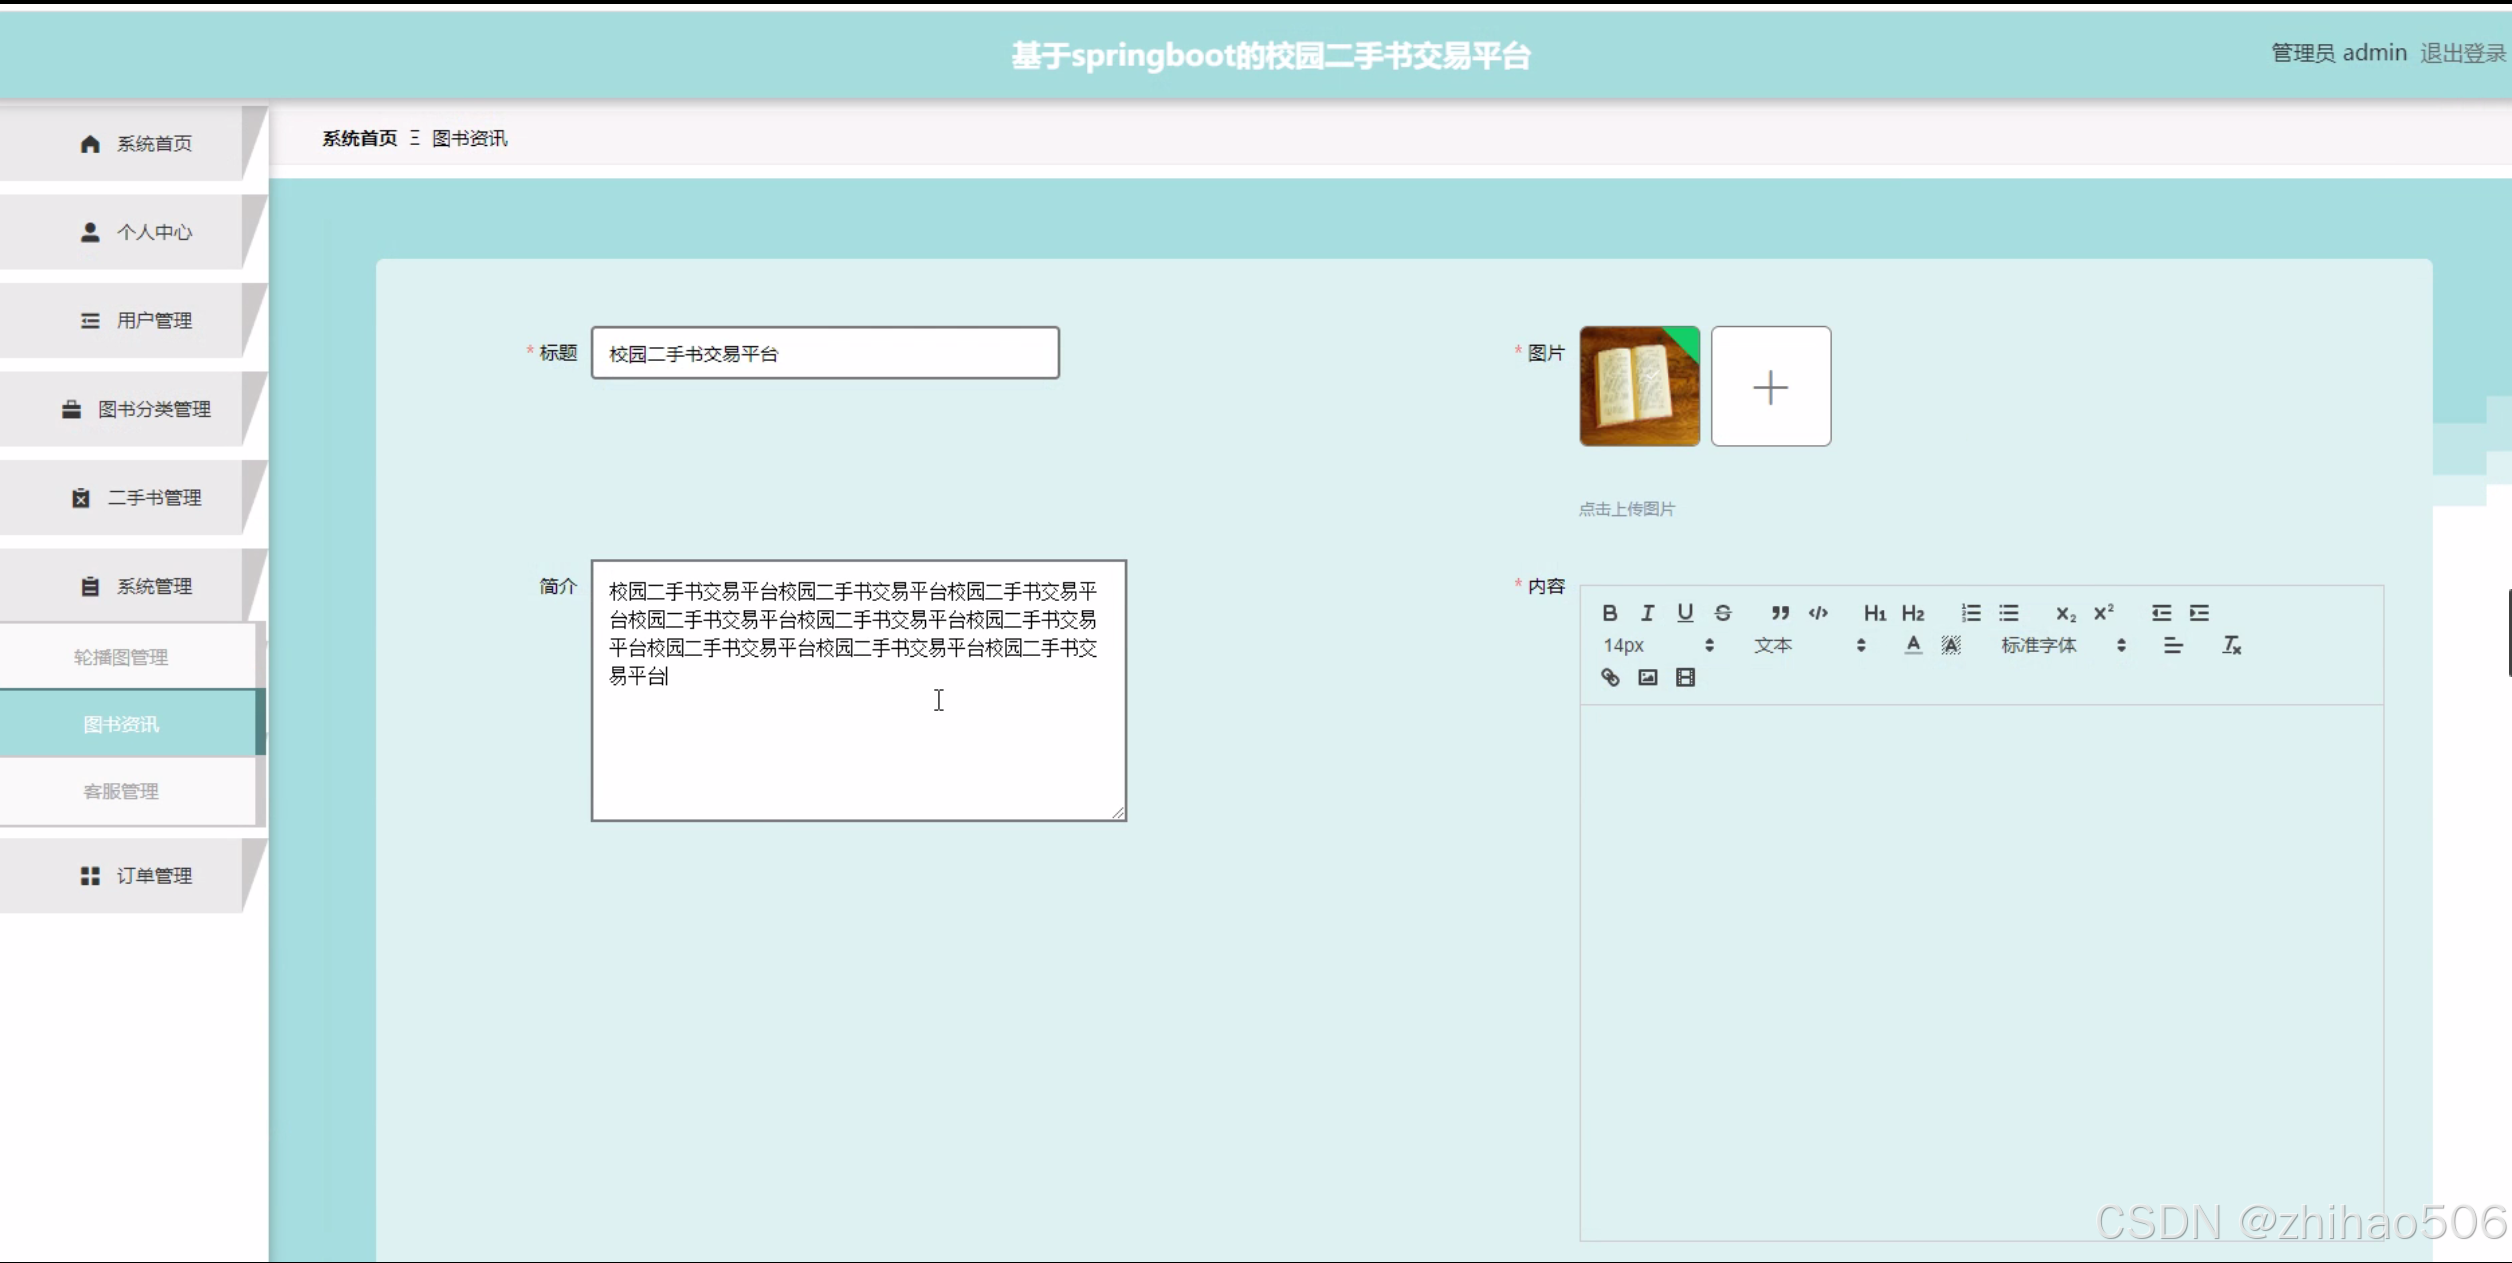Viewport: 2512px width, 1263px height.
Task: Click the plus button to upload image
Action: [x=1770, y=387]
